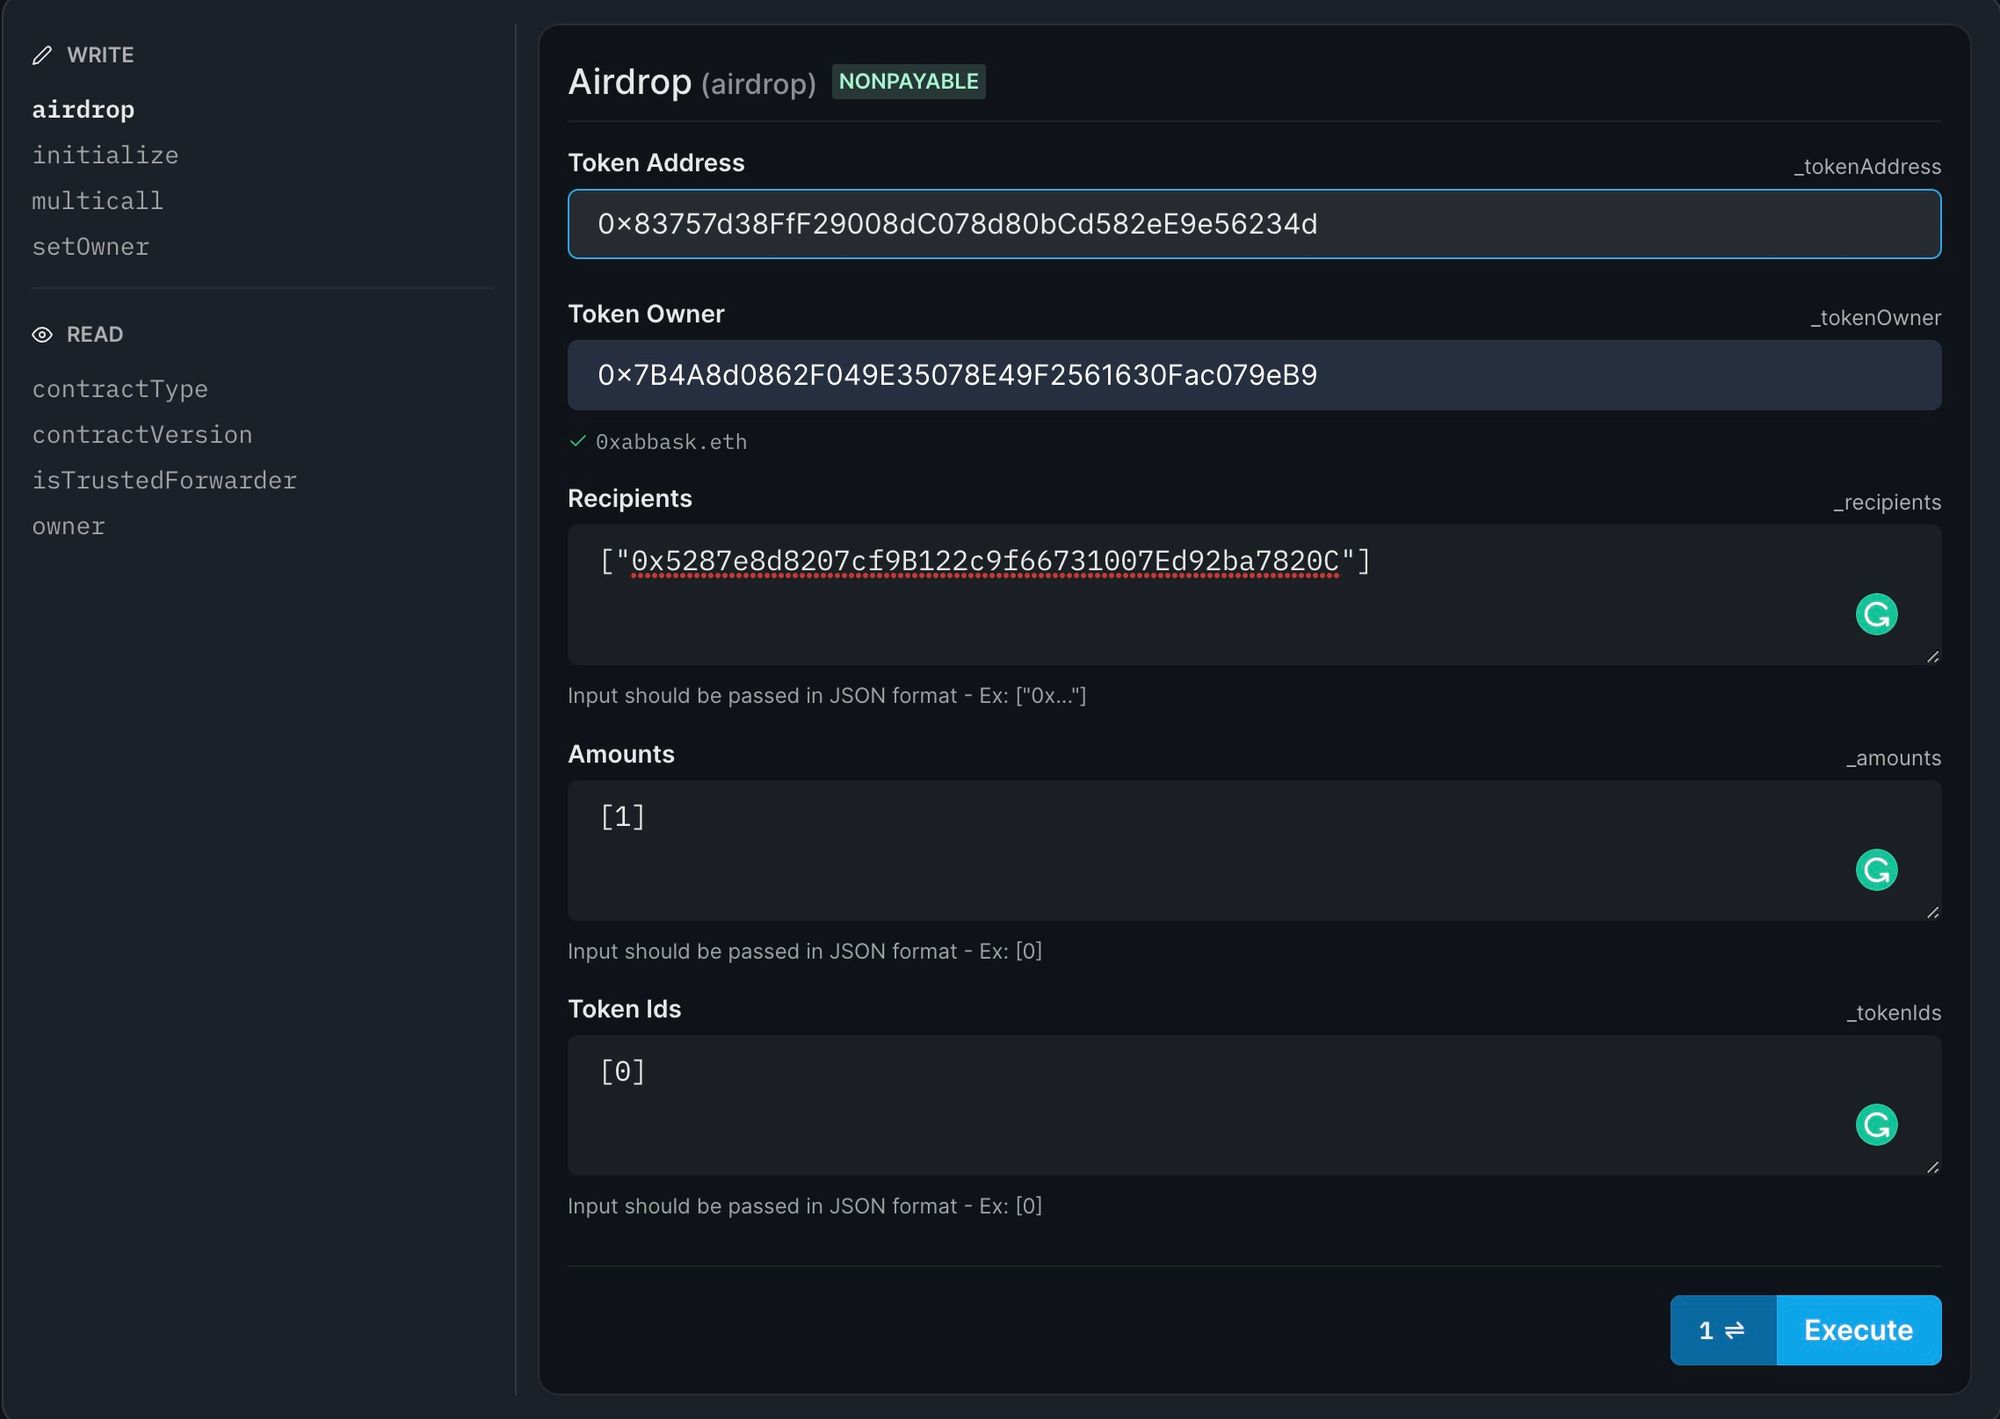Click the Grammarly icon in the Token Ids field
Image resolution: width=2000 pixels, height=1419 pixels.
point(1875,1125)
